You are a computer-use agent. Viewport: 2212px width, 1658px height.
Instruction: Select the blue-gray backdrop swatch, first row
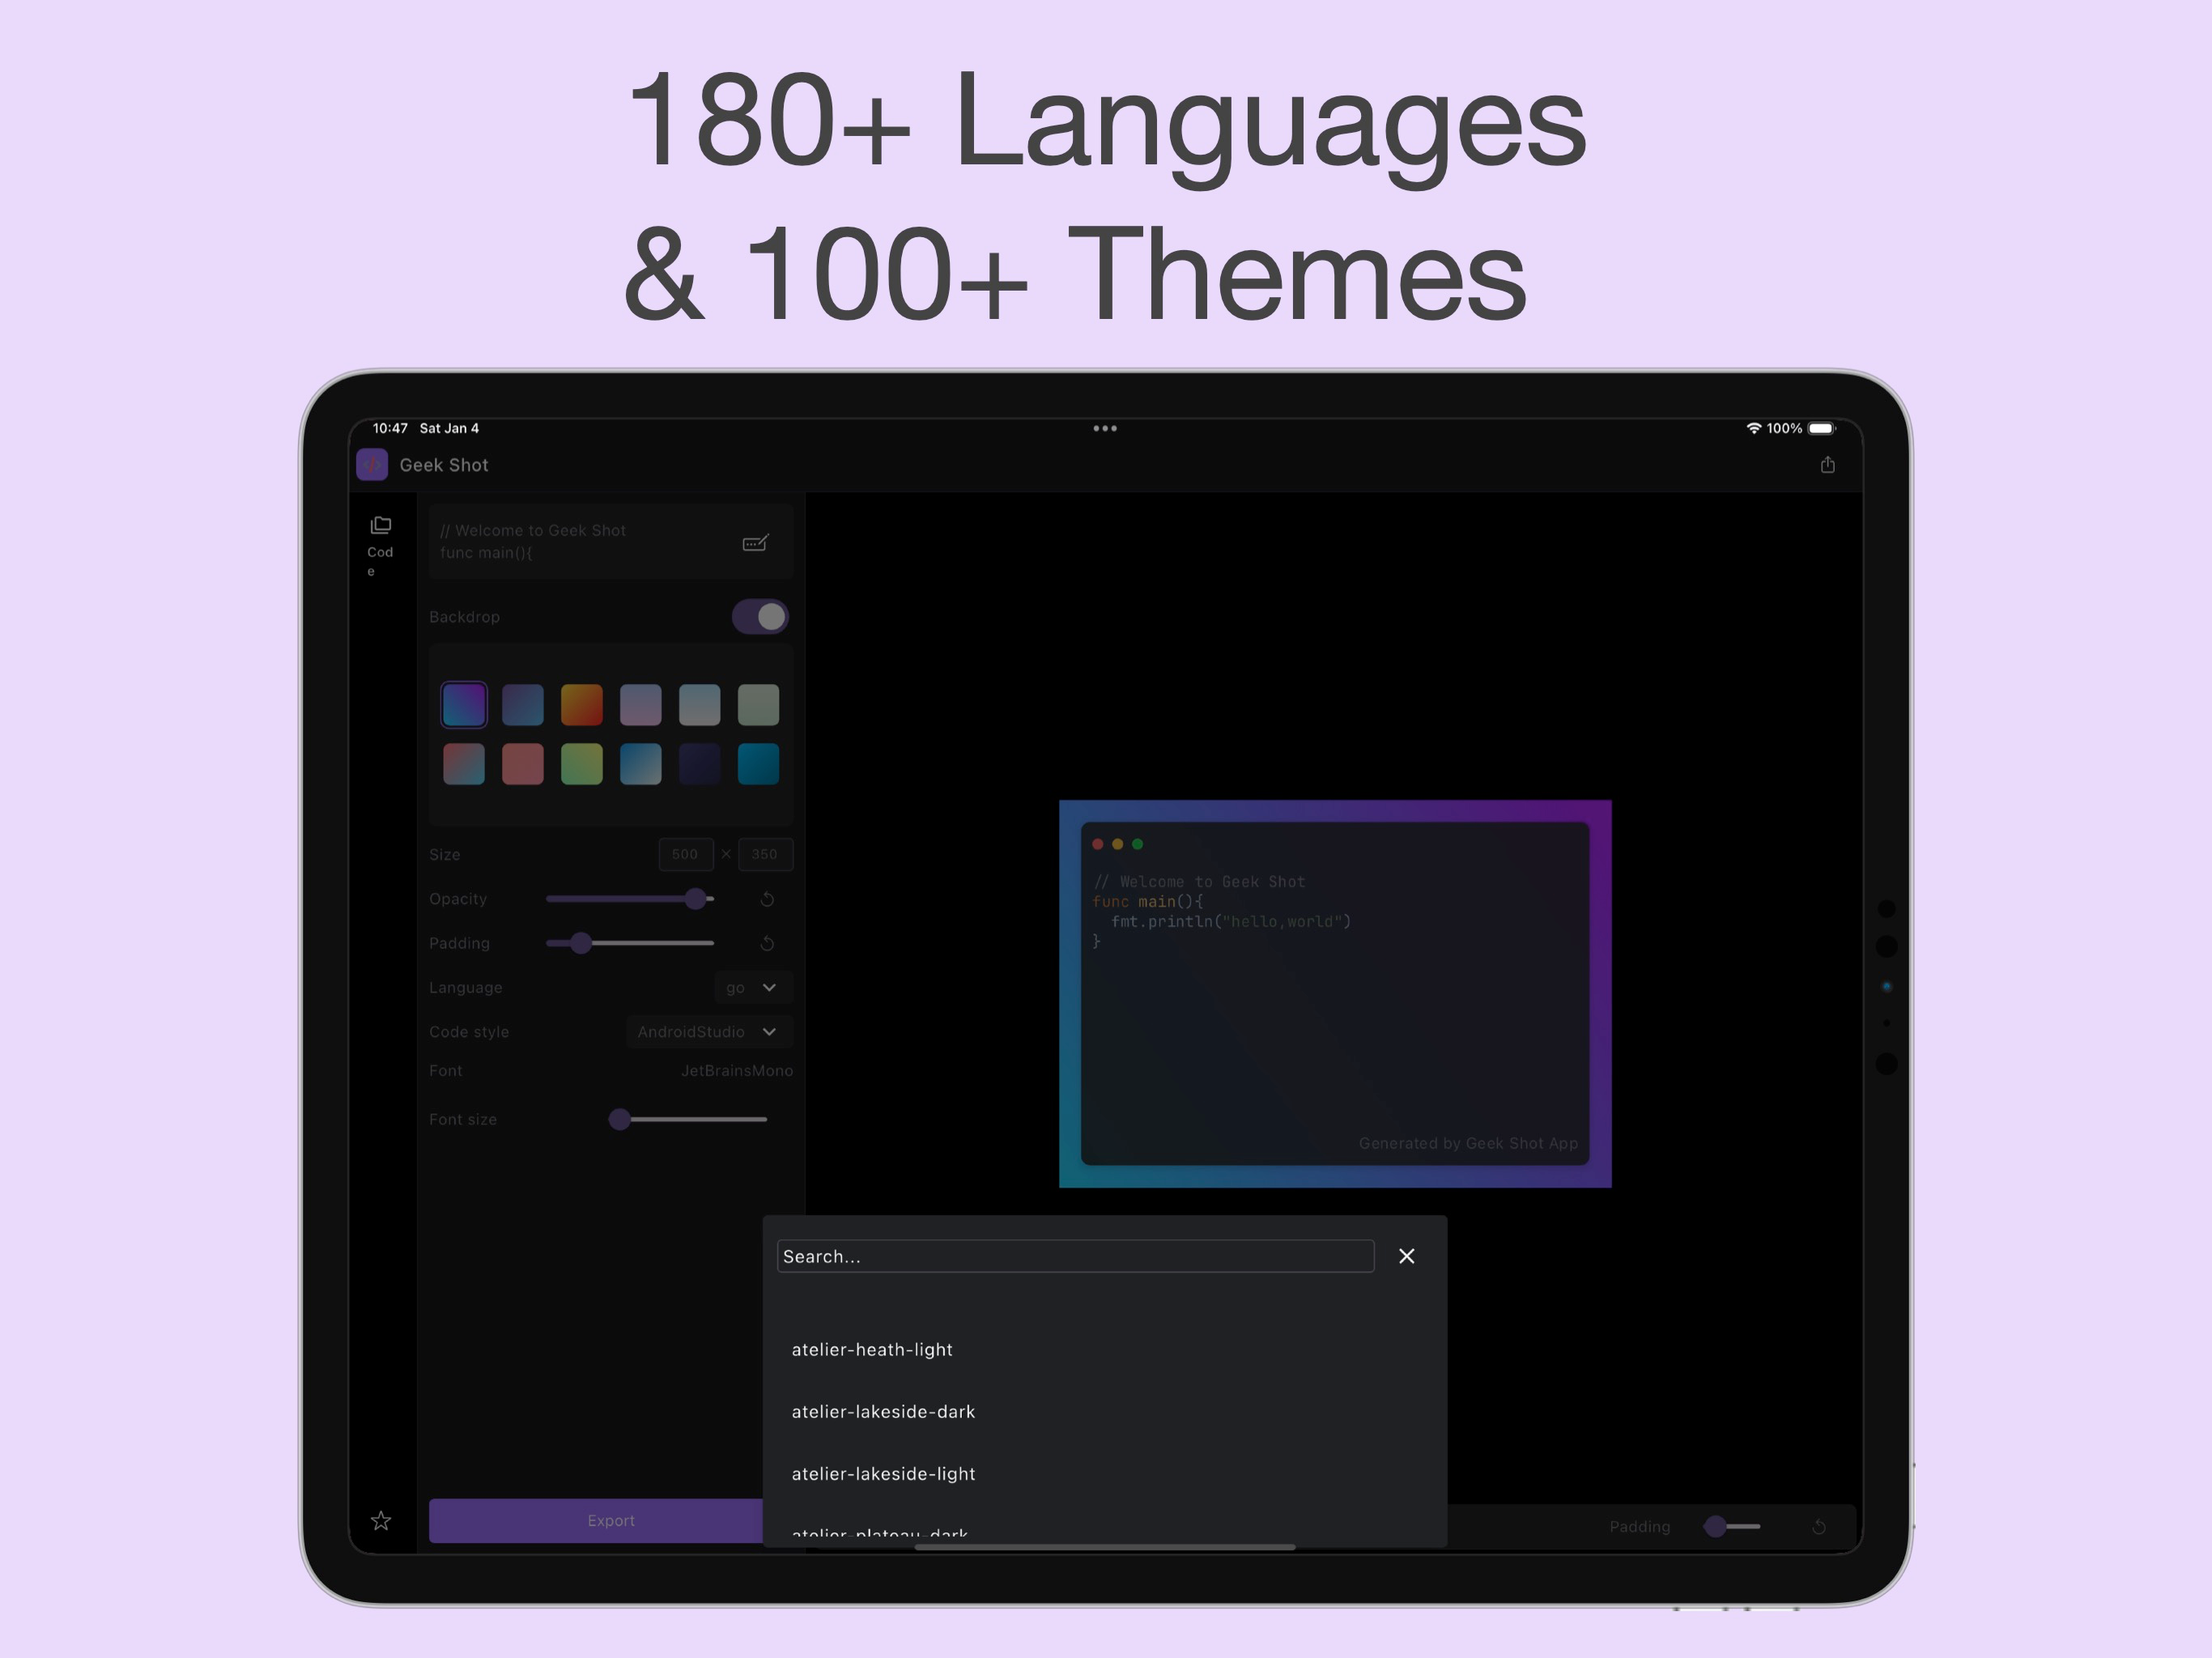(700, 705)
